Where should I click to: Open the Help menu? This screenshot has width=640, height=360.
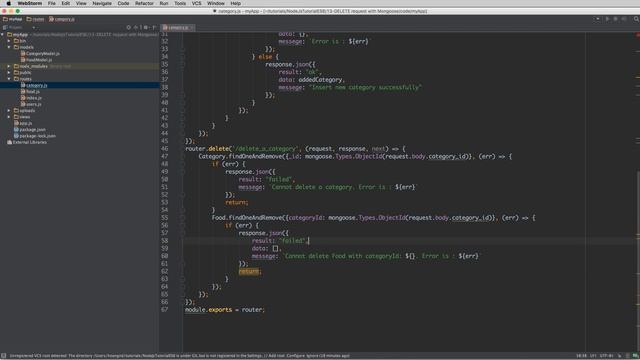coord(236,3)
